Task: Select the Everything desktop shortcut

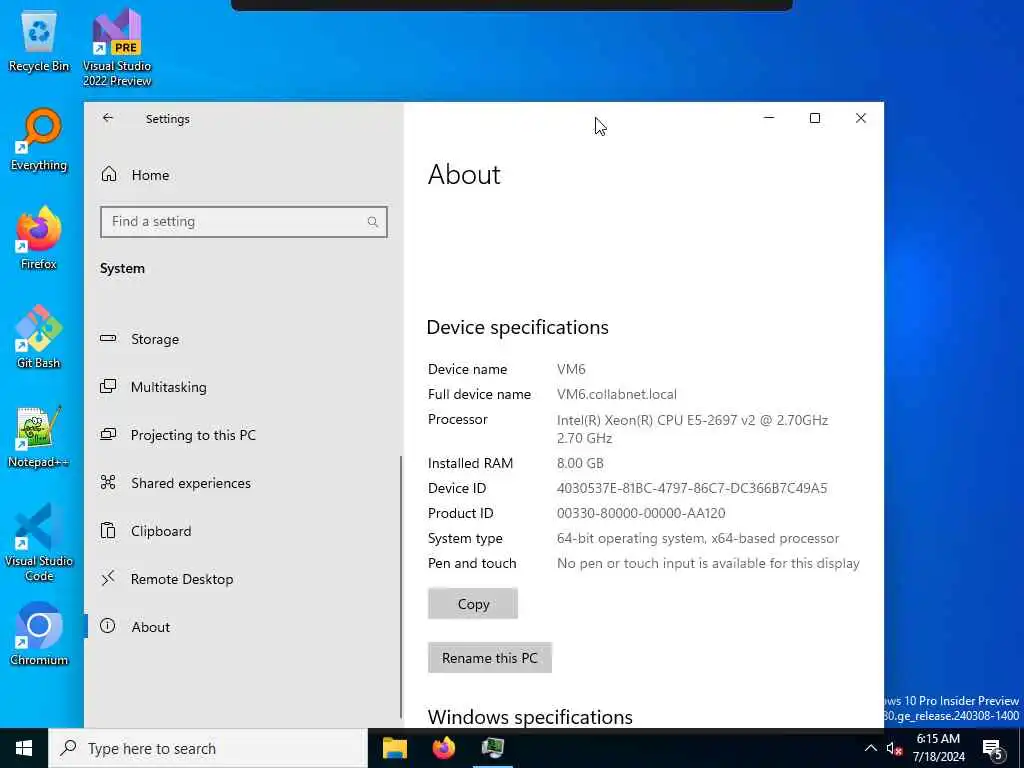Action: point(39,140)
